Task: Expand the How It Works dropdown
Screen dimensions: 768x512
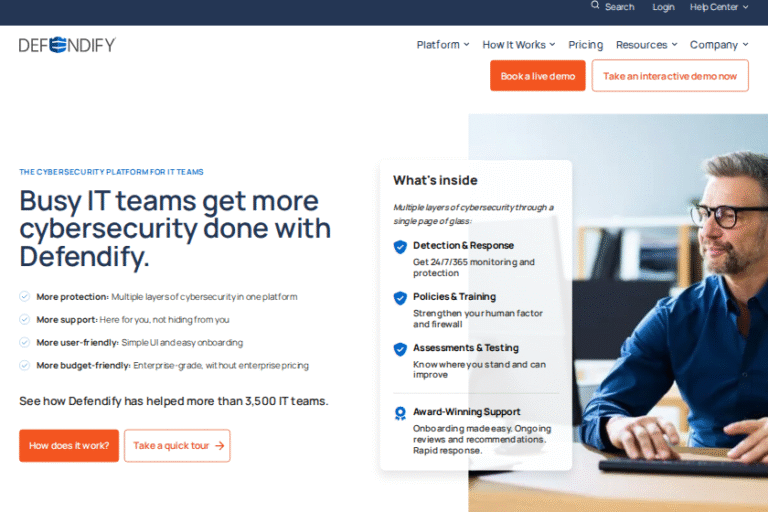Action: [519, 45]
